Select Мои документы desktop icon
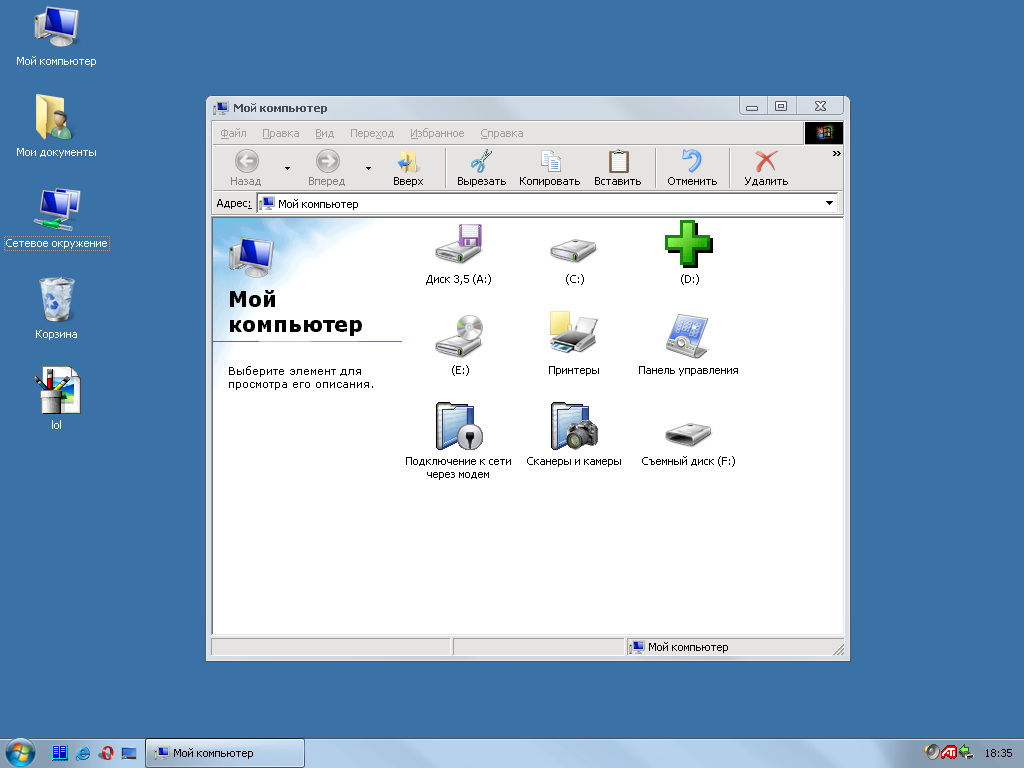Image resolution: width=1024 pixels, height=768 pixels. pos(56,127)
